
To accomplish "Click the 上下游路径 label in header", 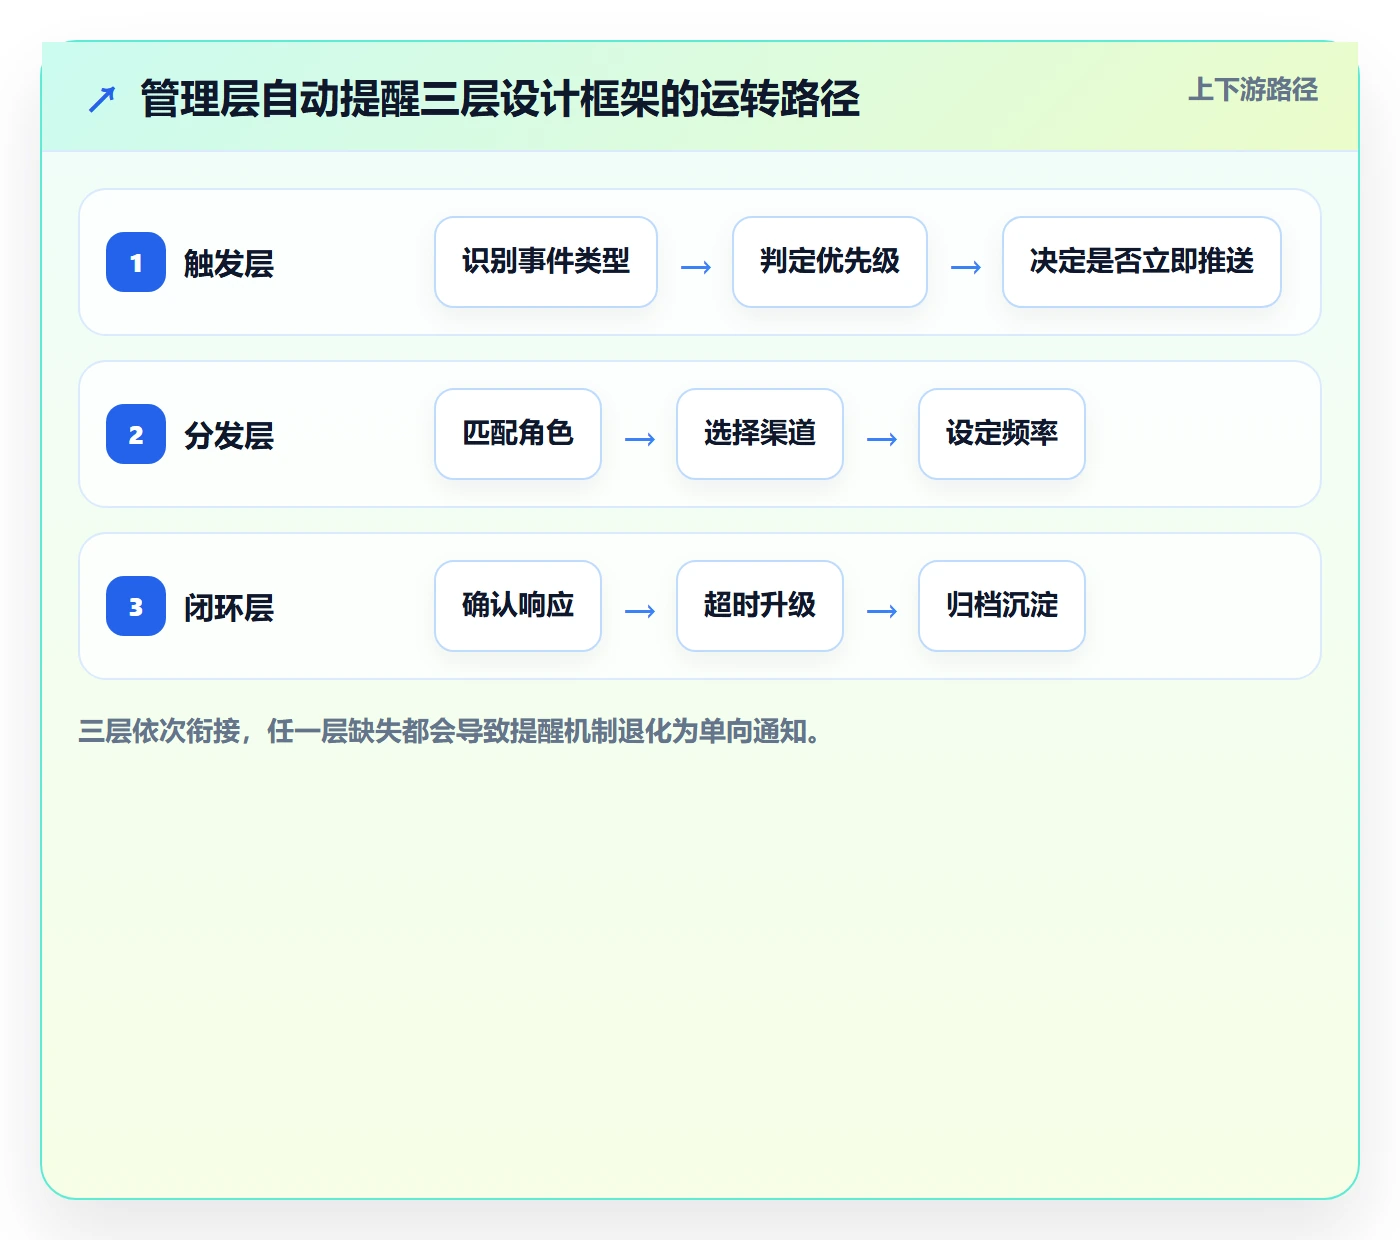I will pos(1253,90).
